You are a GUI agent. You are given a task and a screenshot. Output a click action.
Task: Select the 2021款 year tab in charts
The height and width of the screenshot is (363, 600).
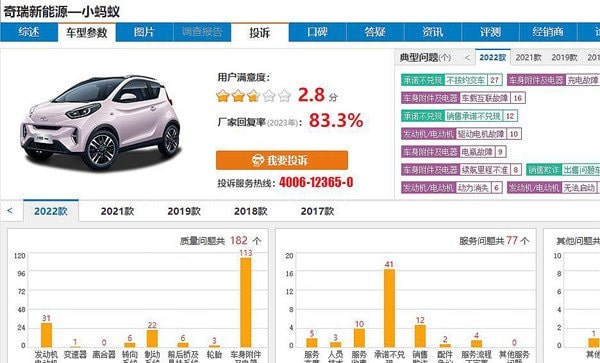[x=117, y=211]
